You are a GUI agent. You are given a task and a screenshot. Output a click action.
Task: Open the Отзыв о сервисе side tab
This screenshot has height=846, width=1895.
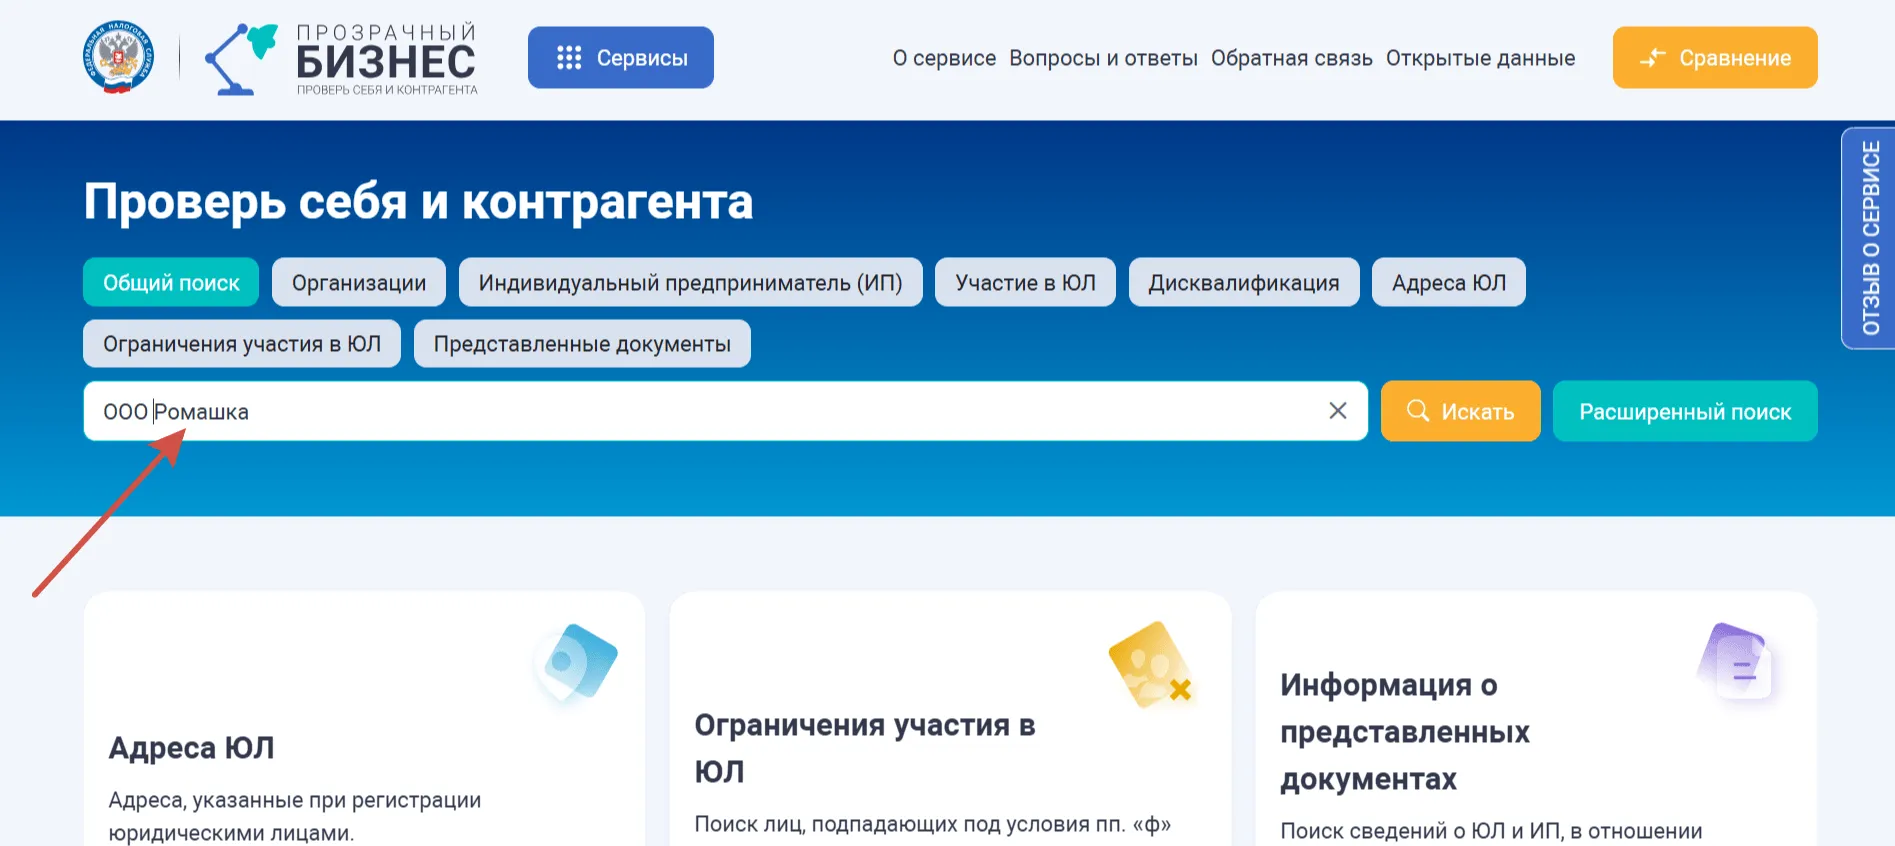pyautogui.click(x=1869, y=238)
